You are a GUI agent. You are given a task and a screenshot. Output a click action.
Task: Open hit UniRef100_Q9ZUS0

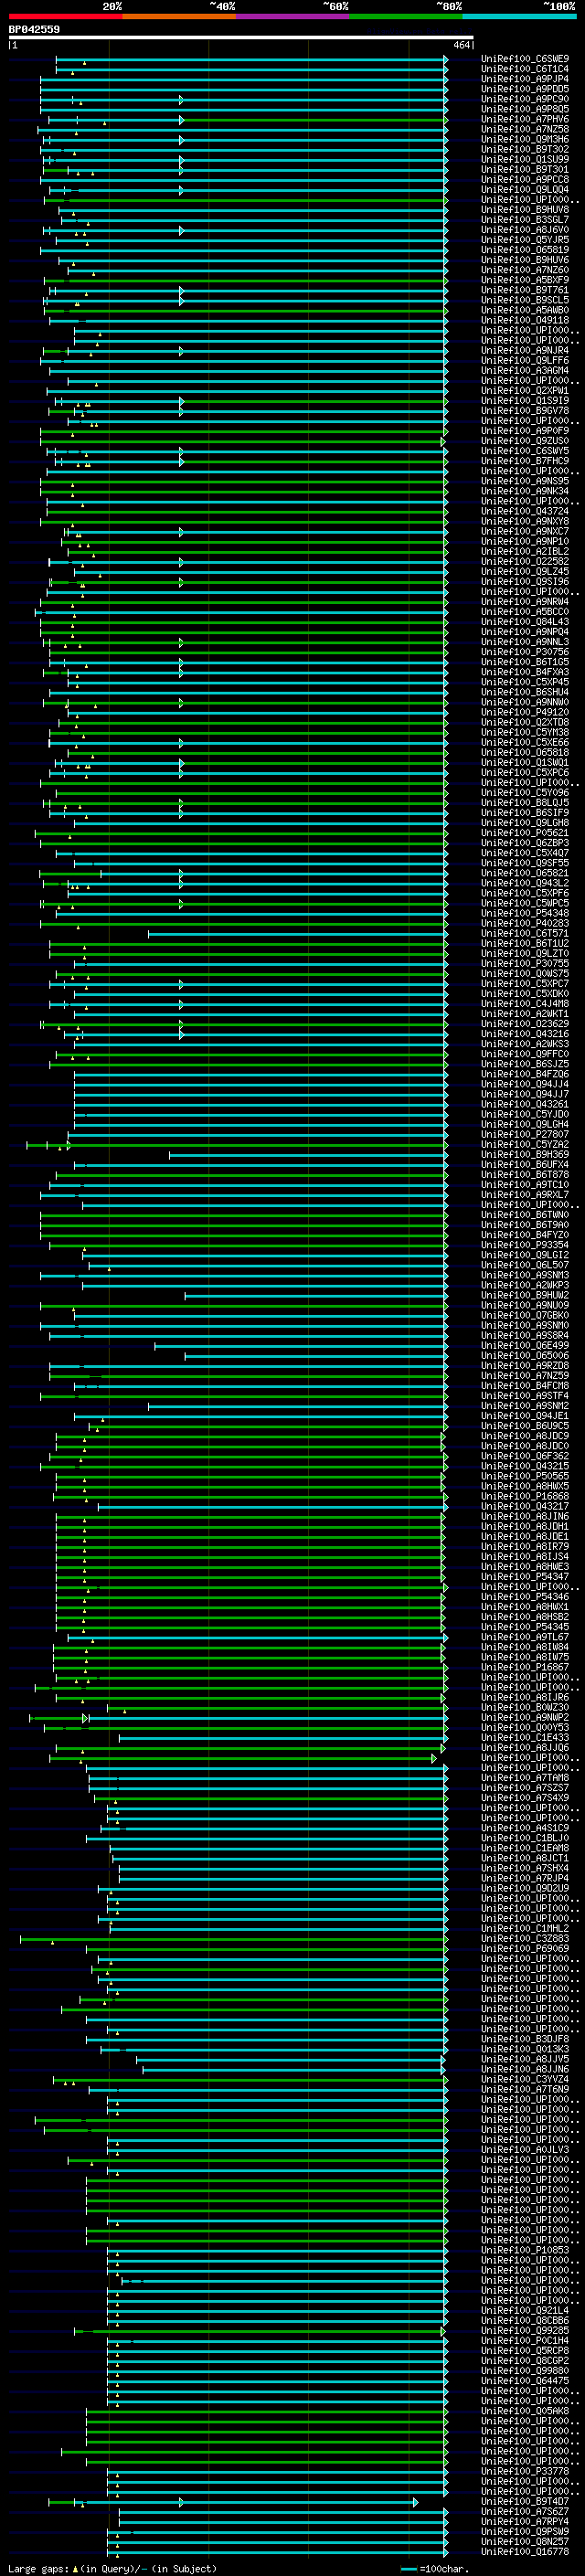[x=525, y=441]
